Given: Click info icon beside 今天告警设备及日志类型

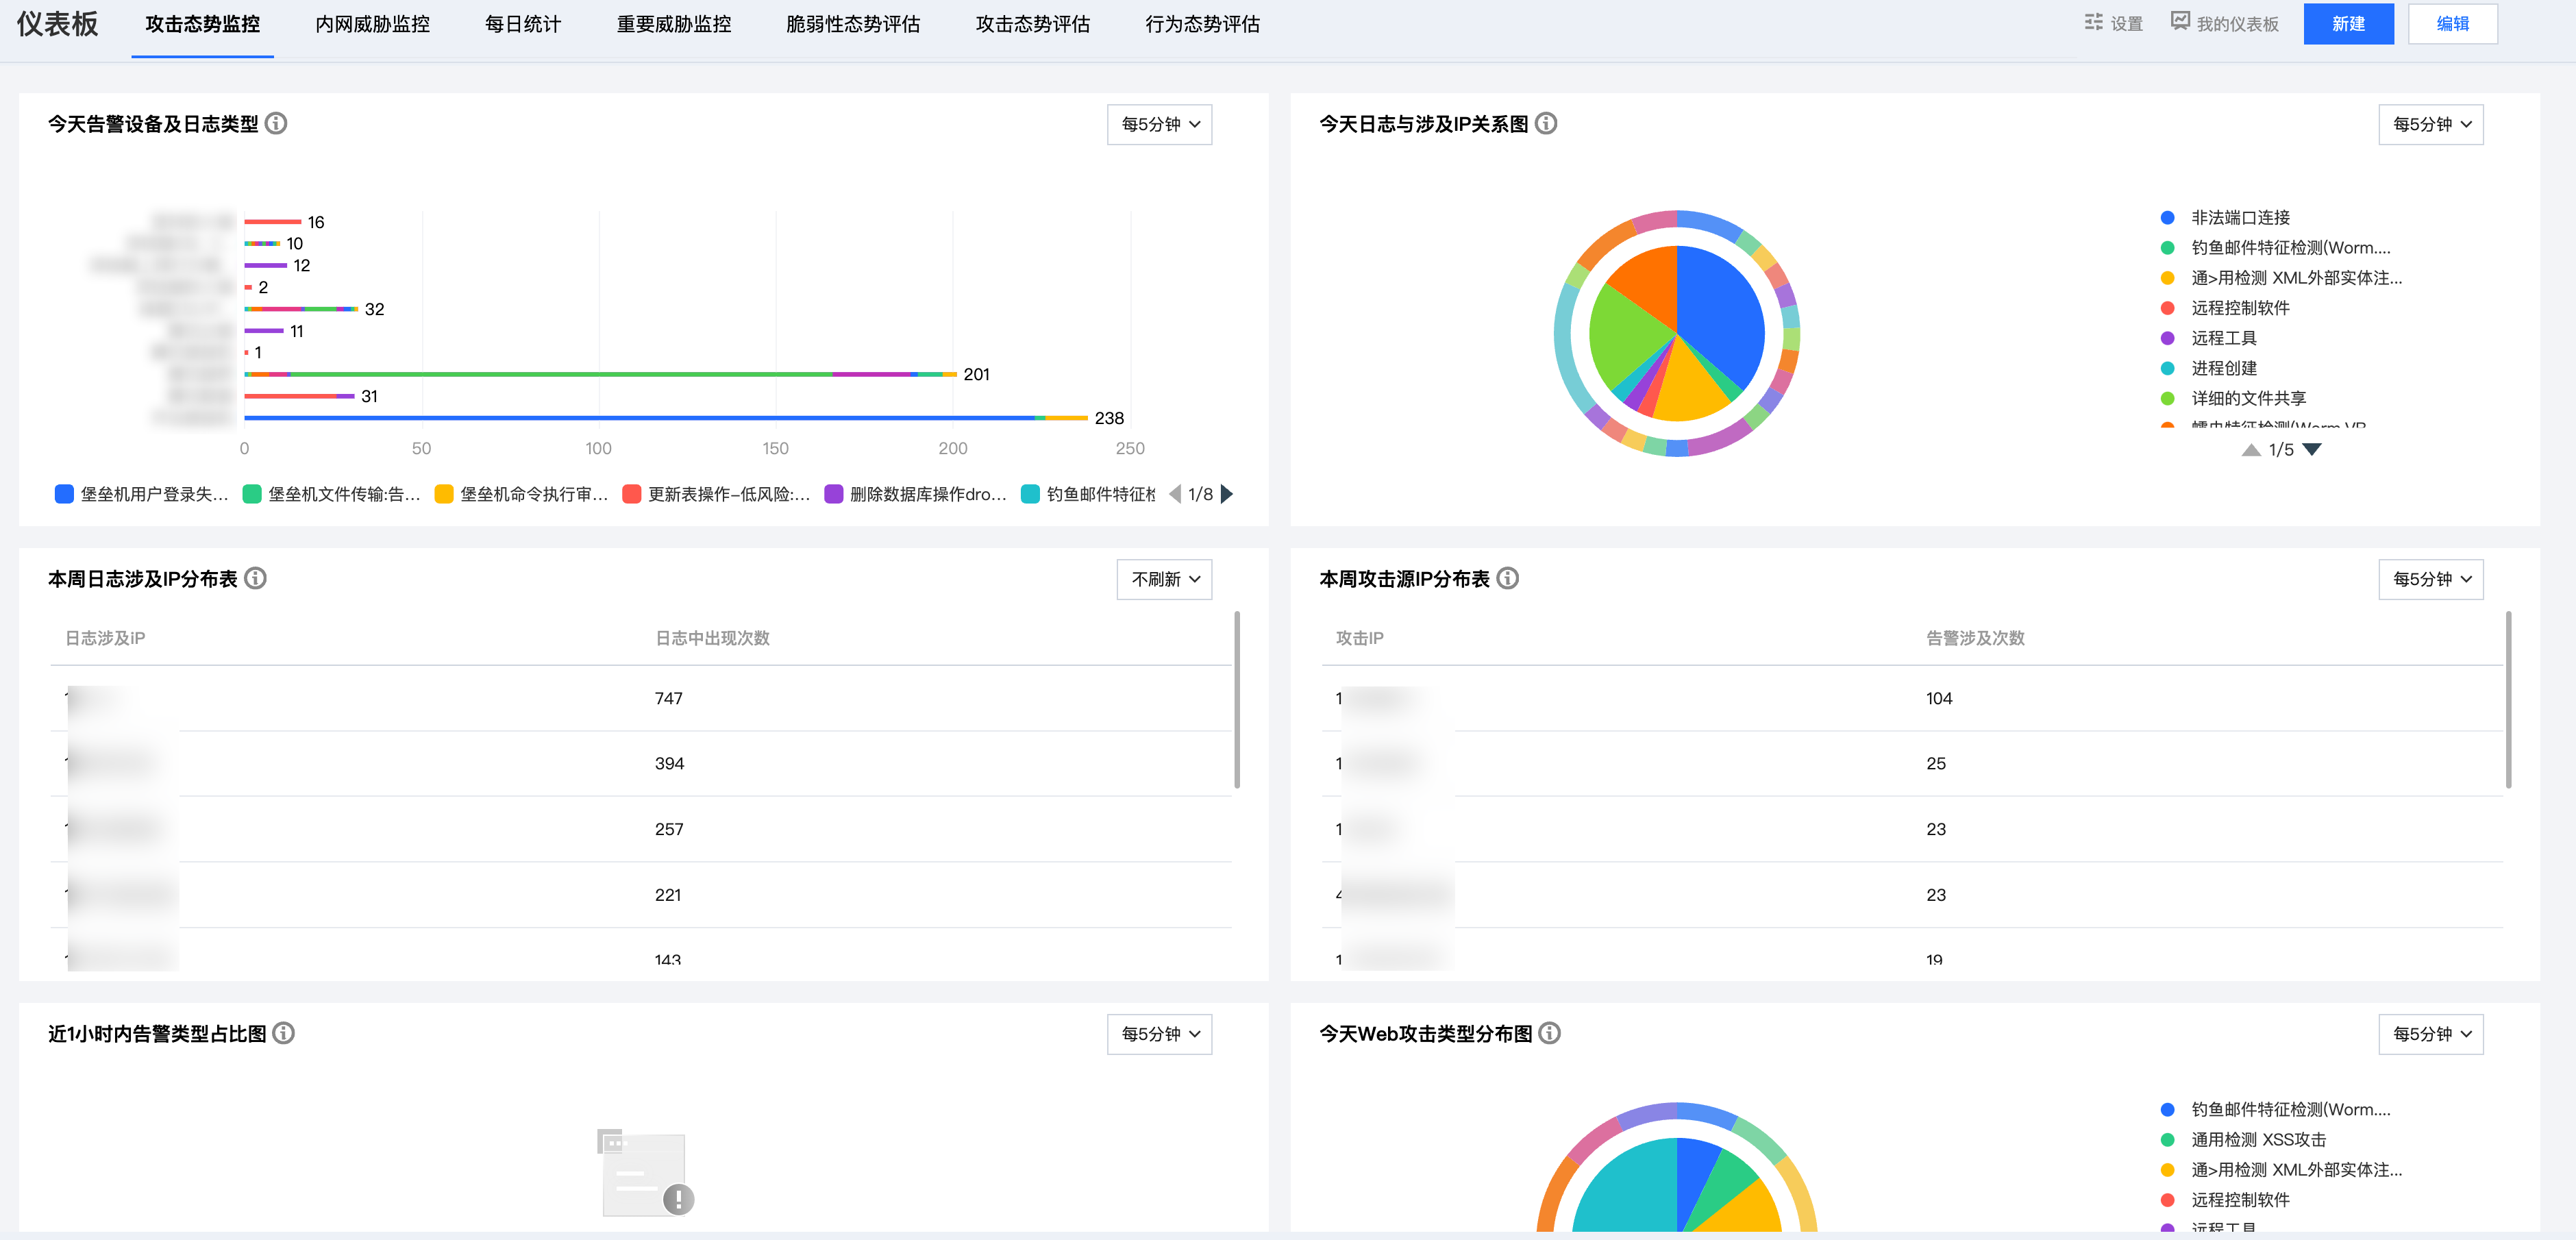Looking at the screenshot, I should click(x=276, y=123).
